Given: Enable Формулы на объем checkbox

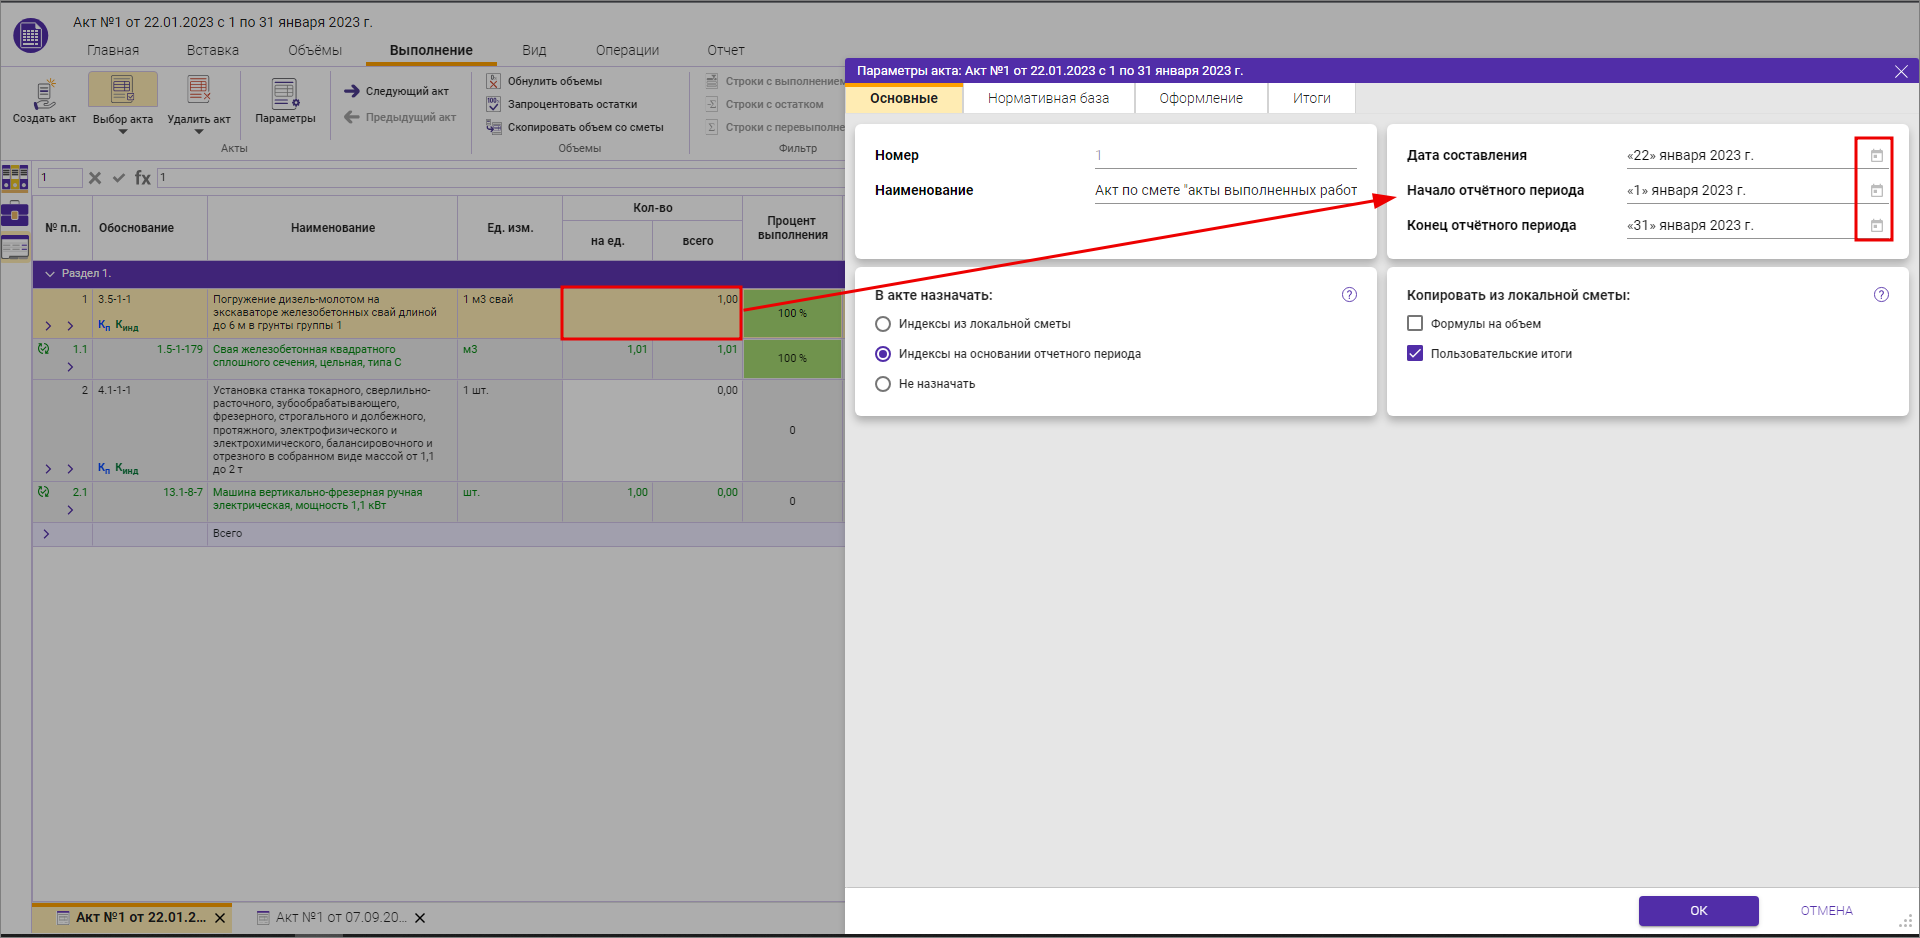Looking at the screenshot, I should (1415, 324).
